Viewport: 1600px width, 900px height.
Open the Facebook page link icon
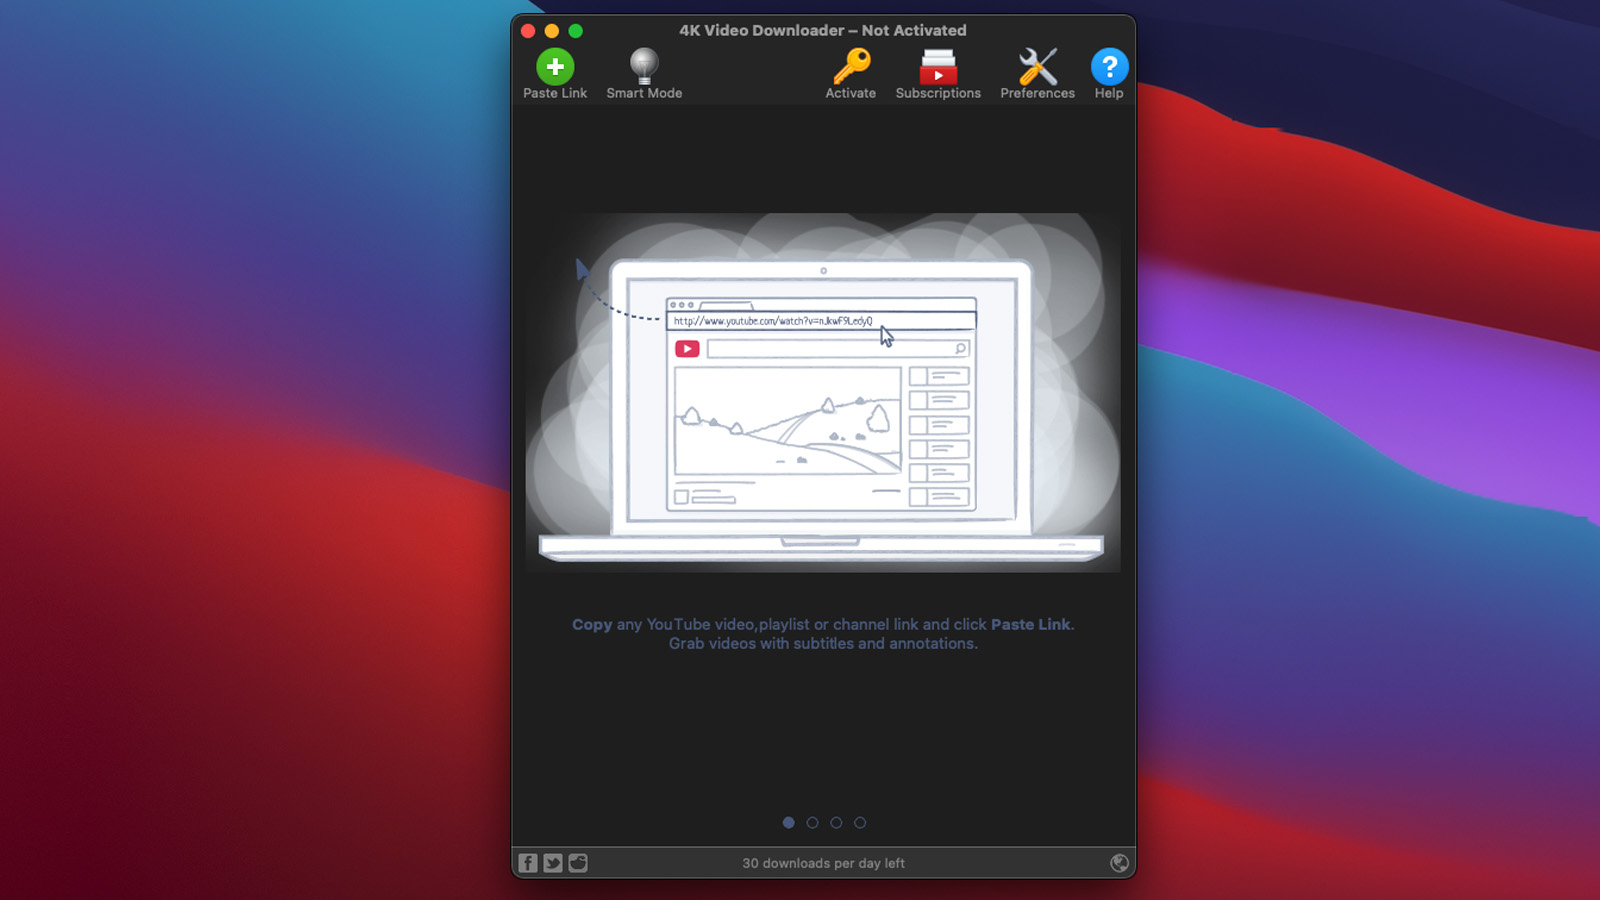528,863
